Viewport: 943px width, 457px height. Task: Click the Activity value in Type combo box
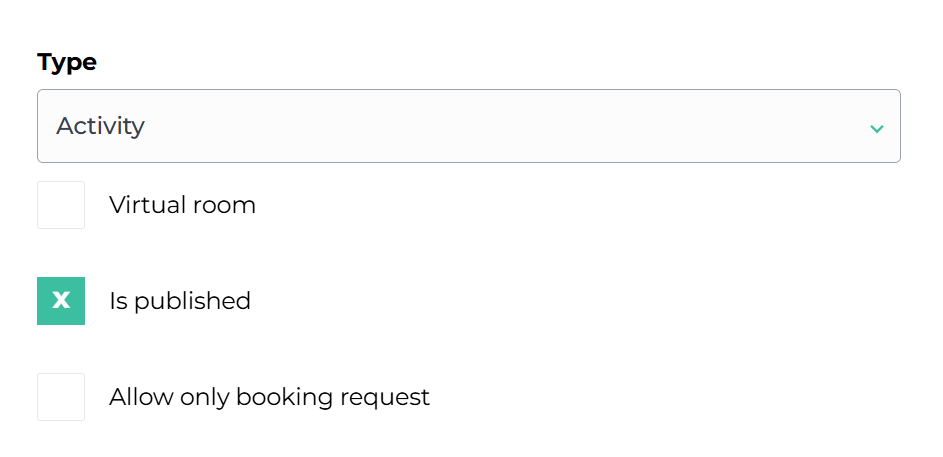tap(101, 126)
